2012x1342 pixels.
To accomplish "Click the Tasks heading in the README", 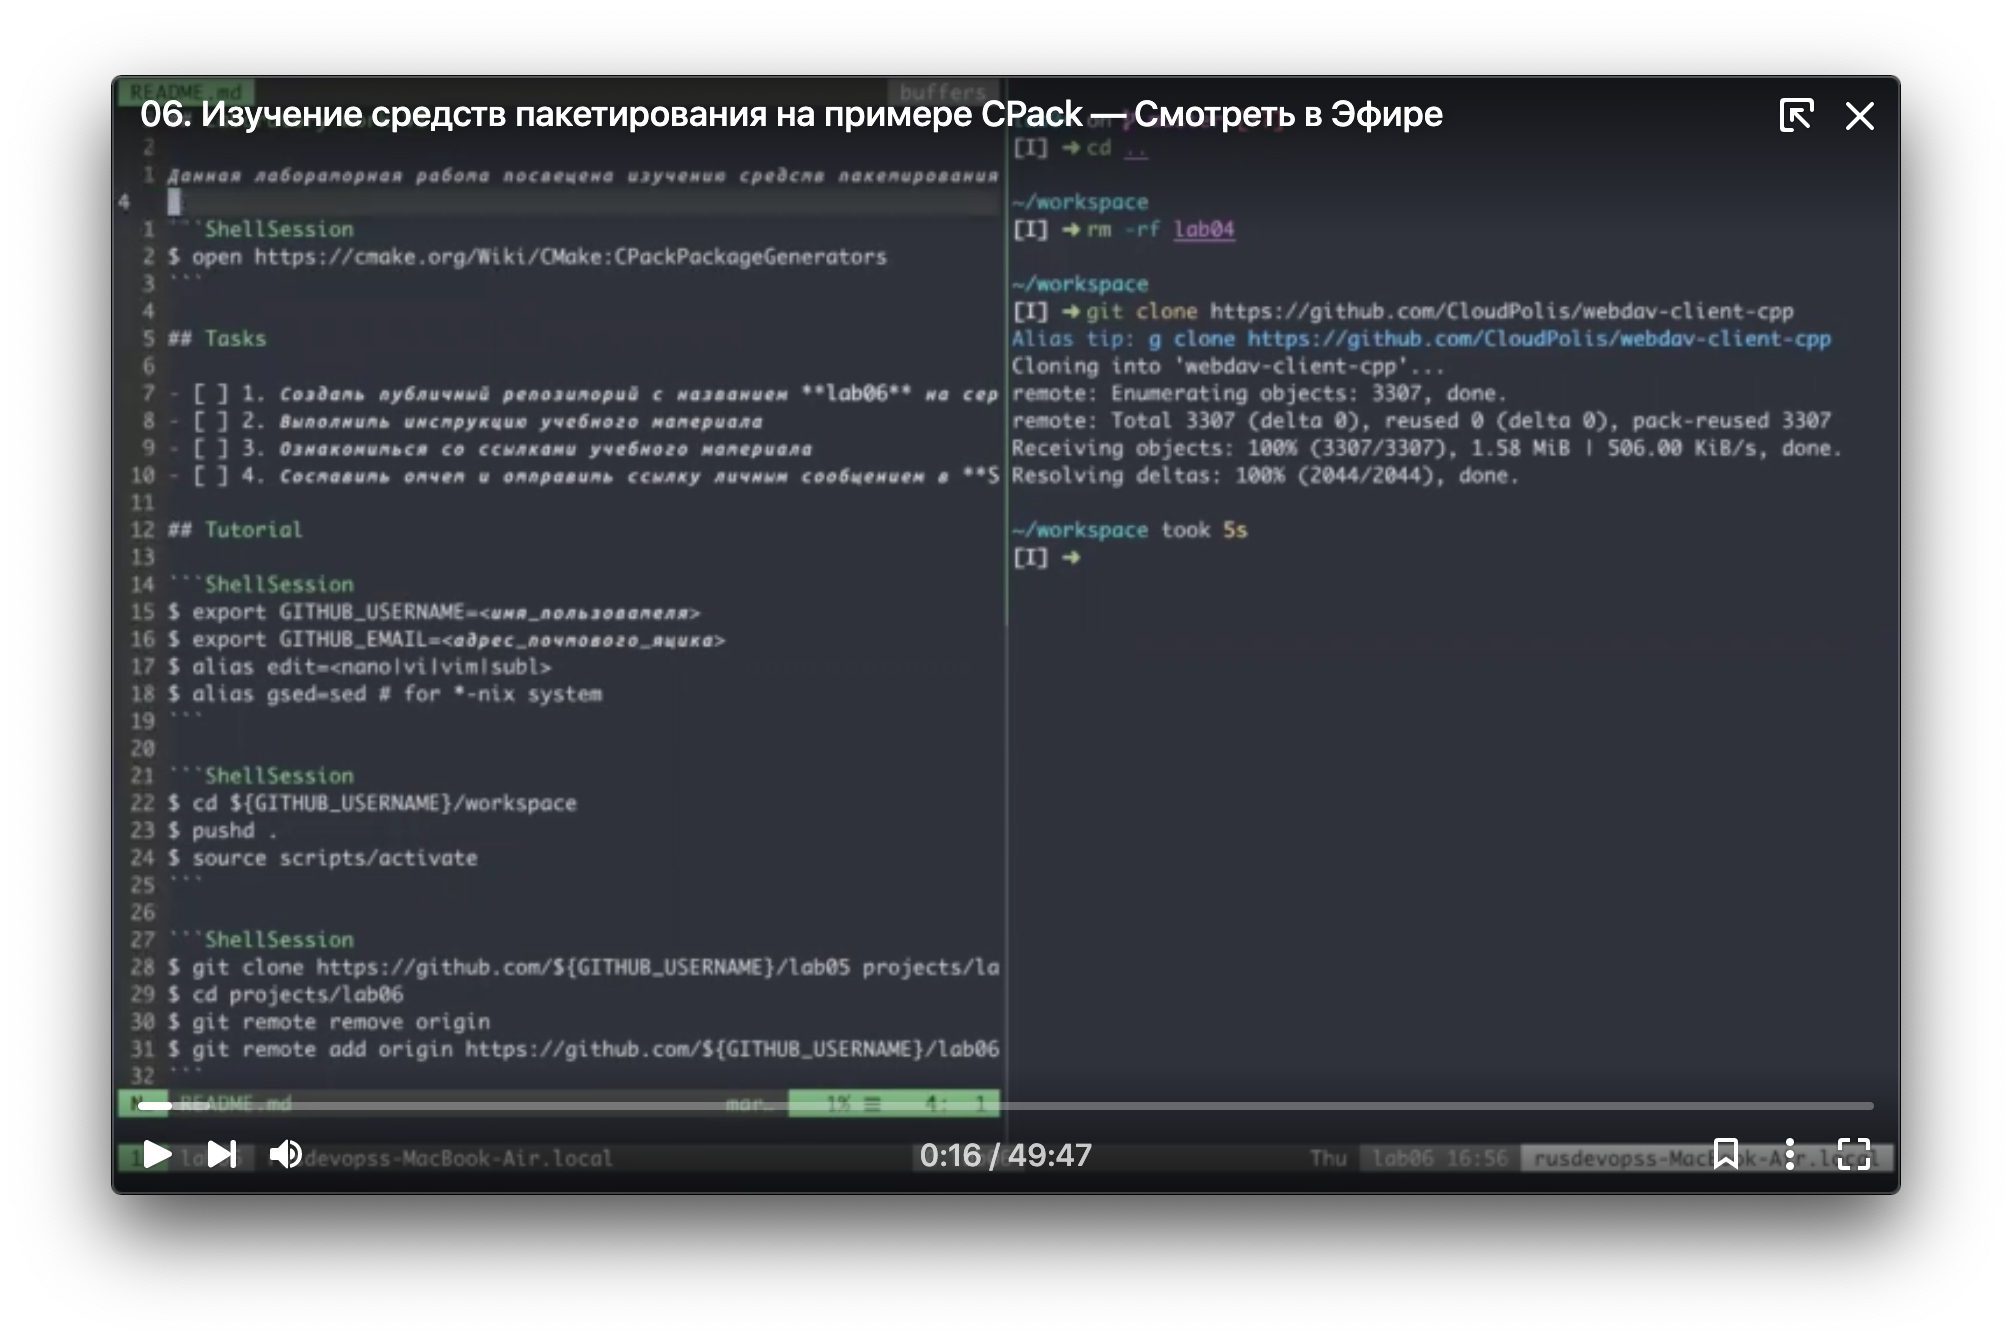I will [235, 339].
